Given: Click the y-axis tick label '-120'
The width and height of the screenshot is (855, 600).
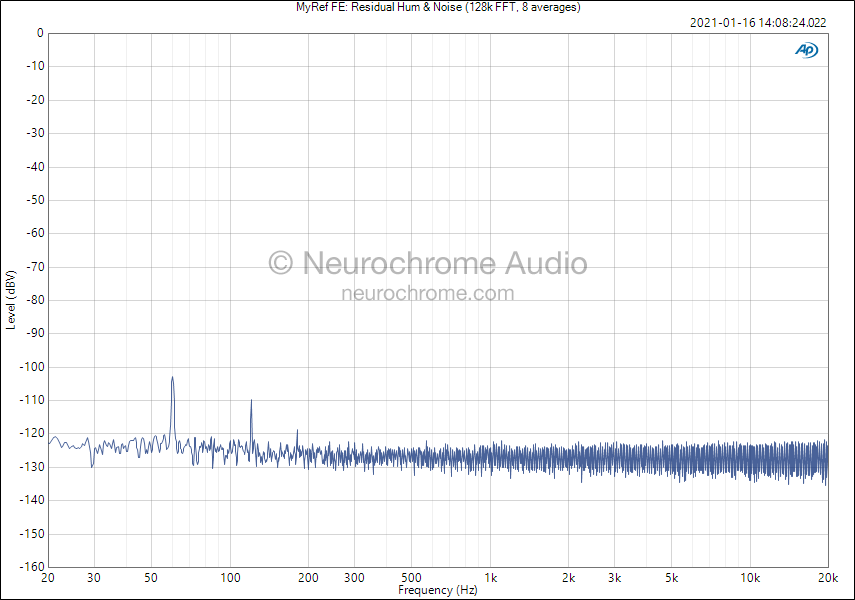Looking at the screenshot, I should 32,433.
